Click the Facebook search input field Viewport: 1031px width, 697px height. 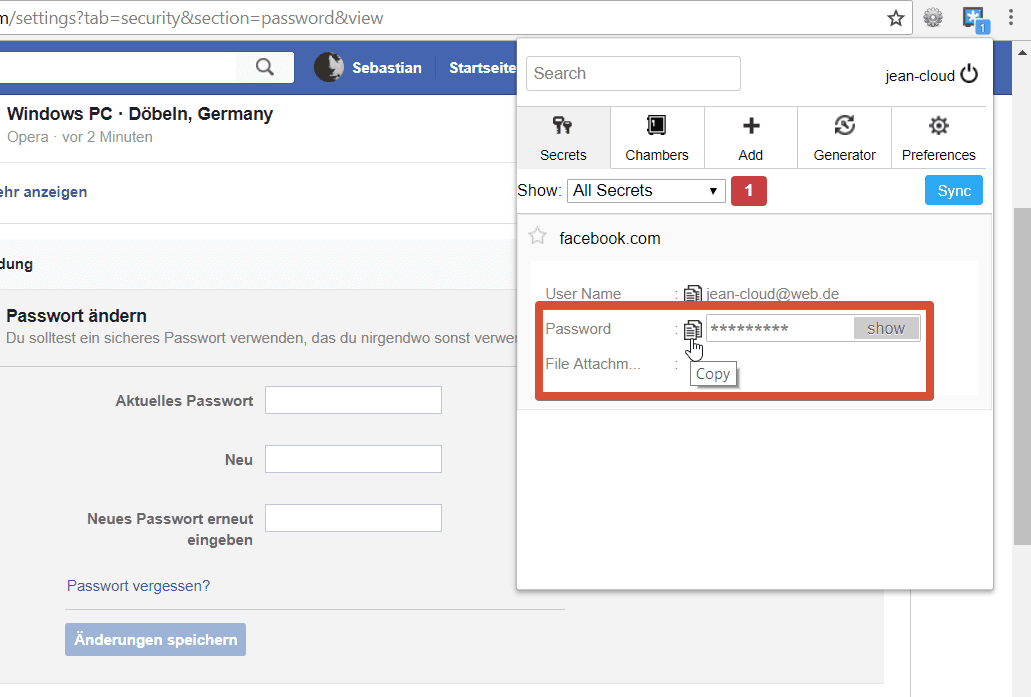point(118,67)
